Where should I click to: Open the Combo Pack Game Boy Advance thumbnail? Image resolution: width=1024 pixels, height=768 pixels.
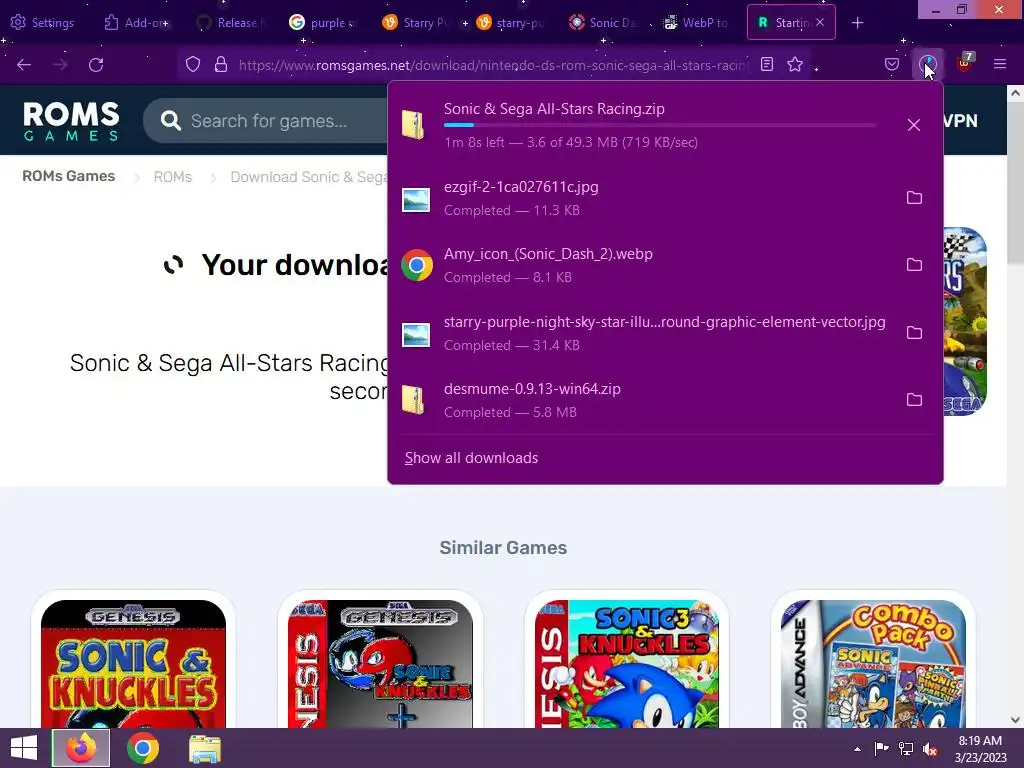click(873, 664)
